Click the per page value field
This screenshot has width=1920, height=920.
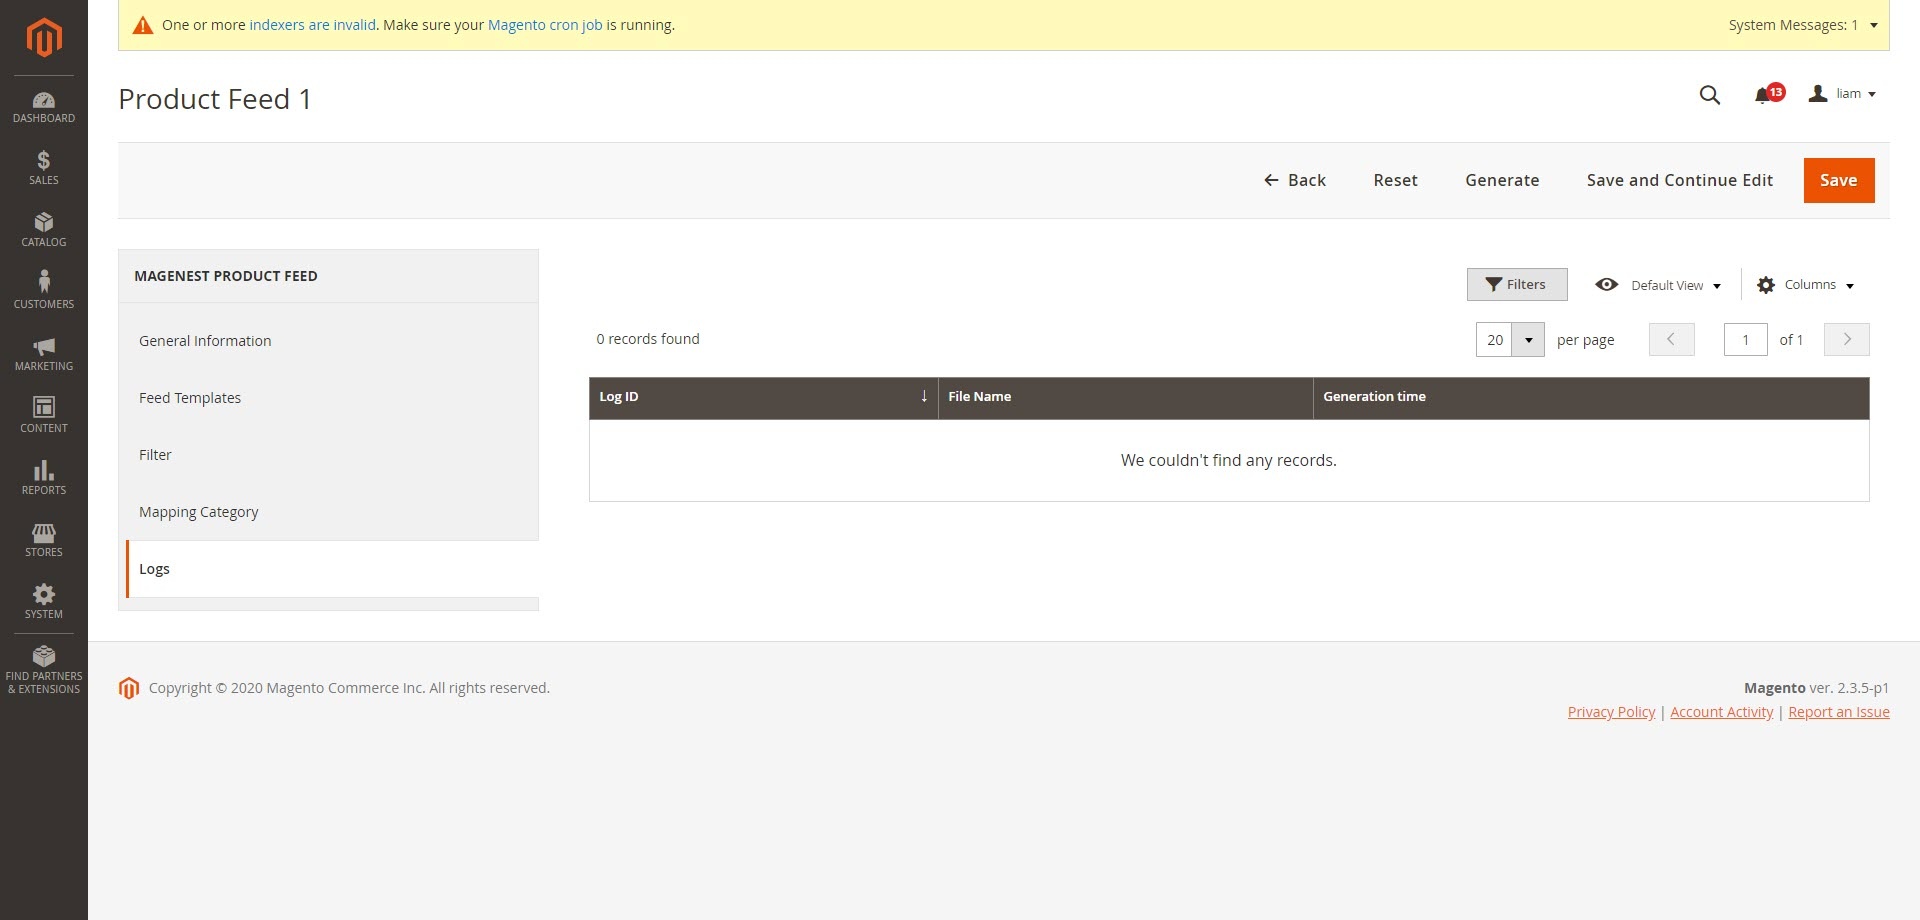pyautogui.click(x=1494, y=340)
